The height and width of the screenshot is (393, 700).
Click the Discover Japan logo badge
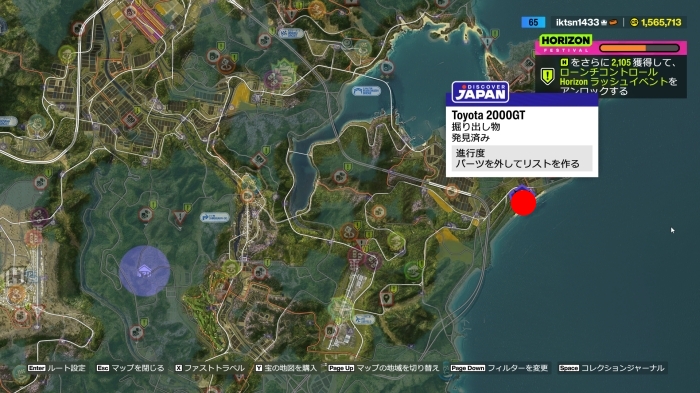click(x=480, y=92)
